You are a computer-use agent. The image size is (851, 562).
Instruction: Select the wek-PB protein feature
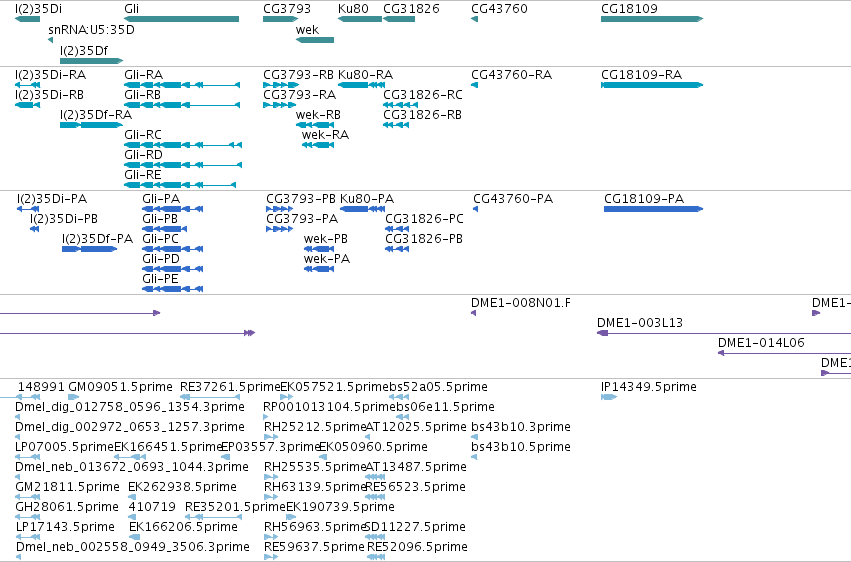pos(319,250)
